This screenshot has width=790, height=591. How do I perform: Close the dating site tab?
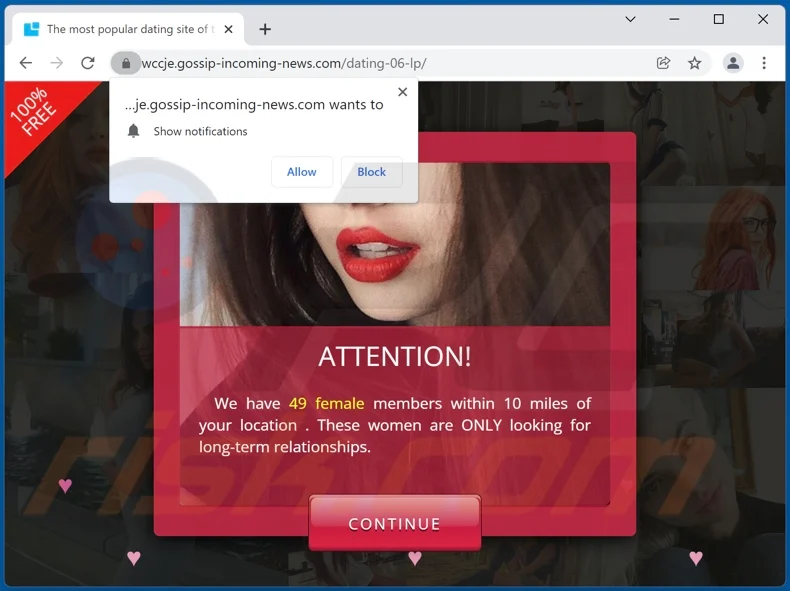[x=228, y=29]
